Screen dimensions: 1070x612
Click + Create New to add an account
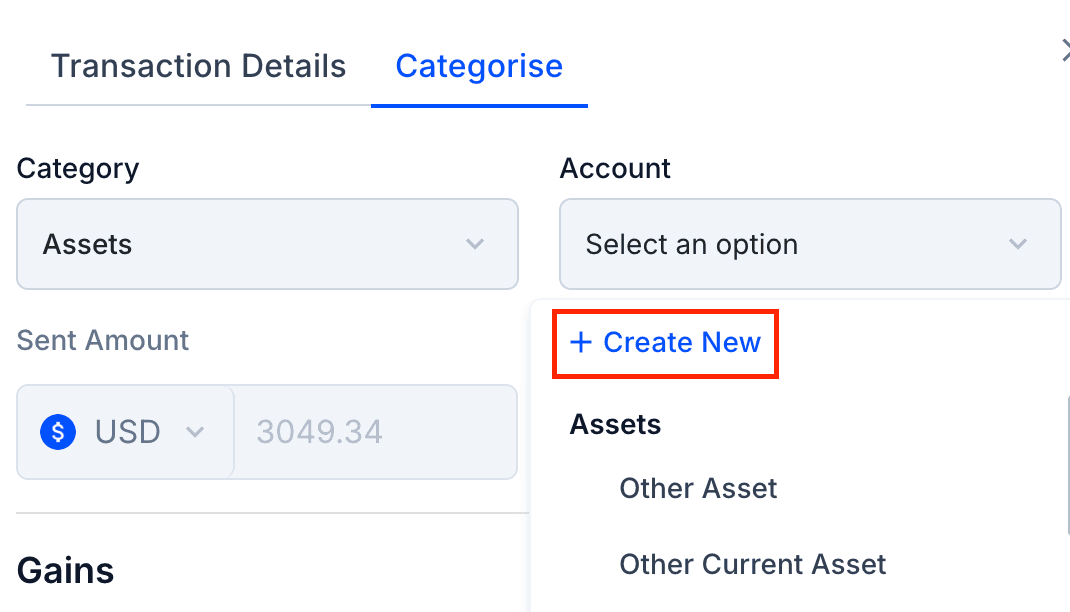click(x=665, y=342)
